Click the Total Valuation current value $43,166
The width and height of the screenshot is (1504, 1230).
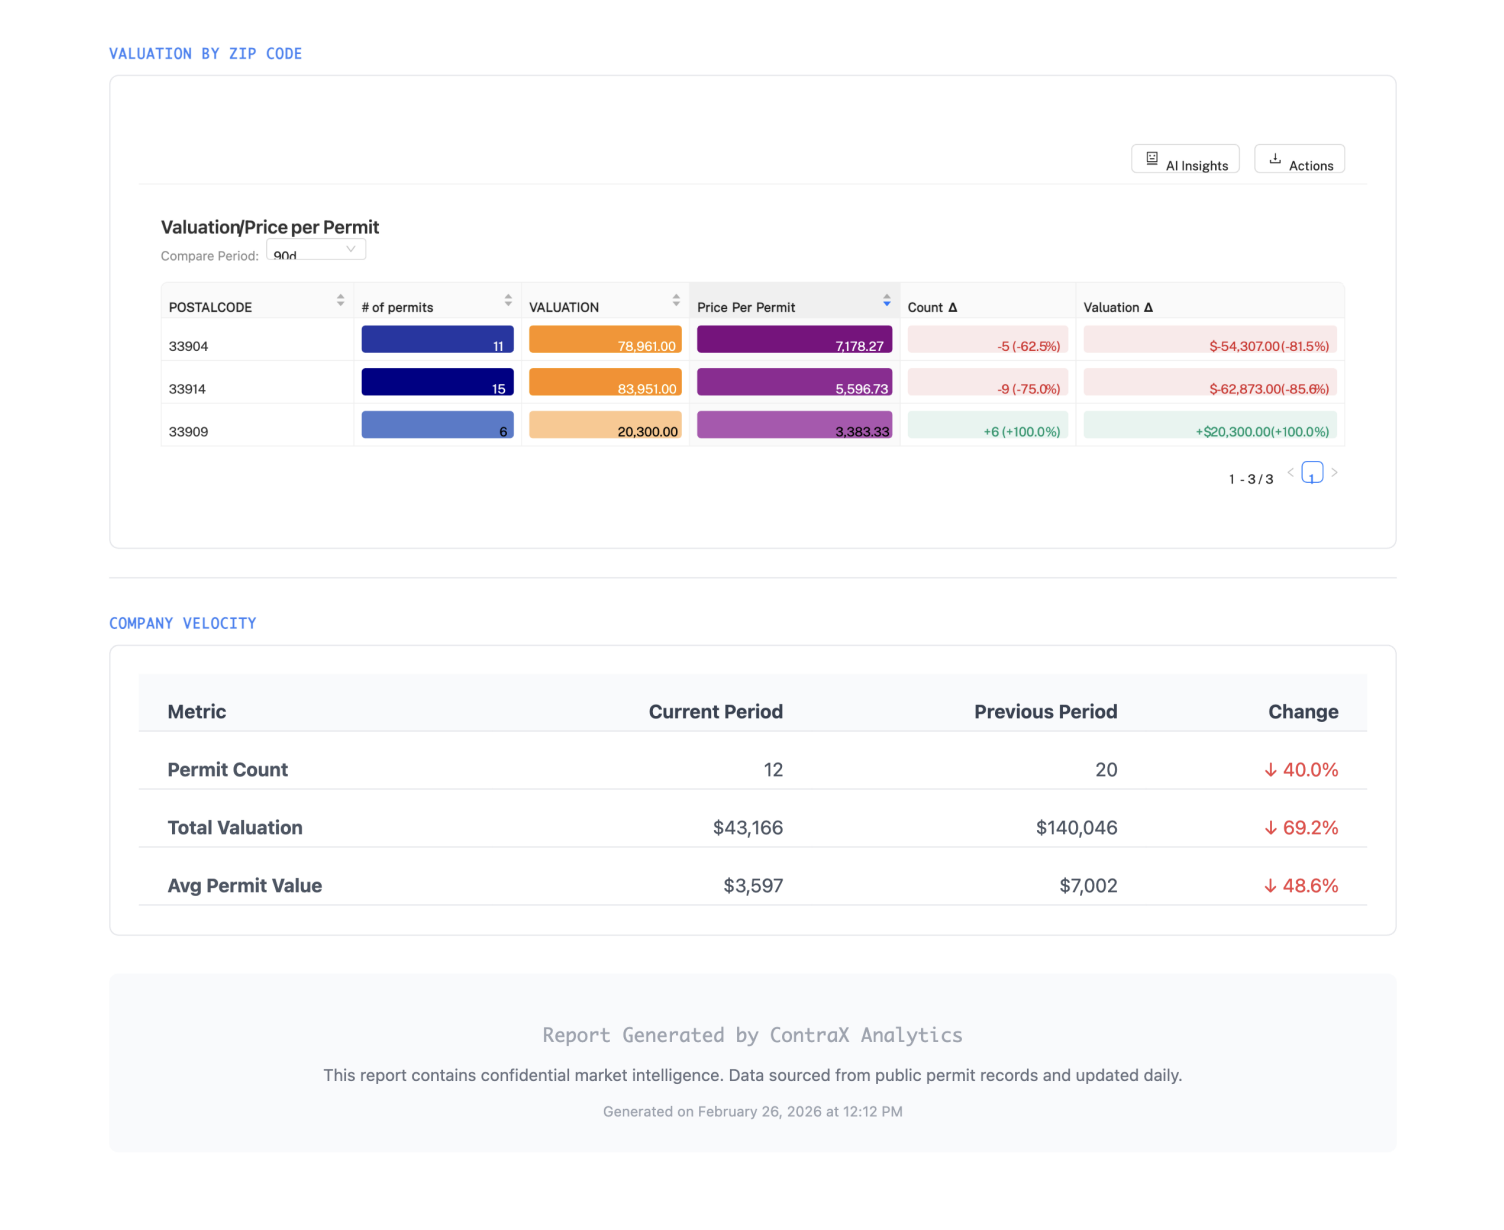pos(748,828)
